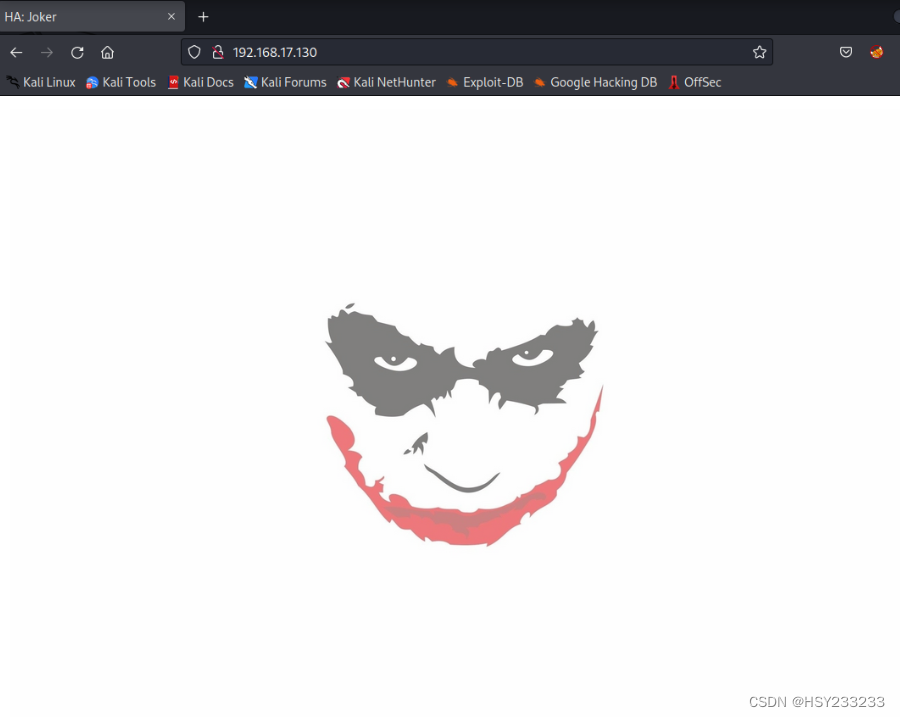The image size is (900, 717).
Task: Bookmark this page with the star
Action: coord(759,52)
